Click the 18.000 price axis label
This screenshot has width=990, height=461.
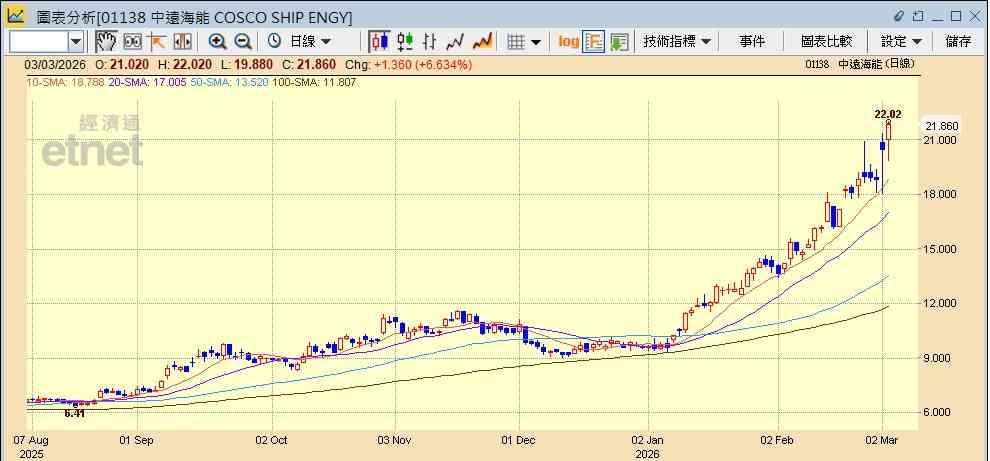(x=941, y=195)
